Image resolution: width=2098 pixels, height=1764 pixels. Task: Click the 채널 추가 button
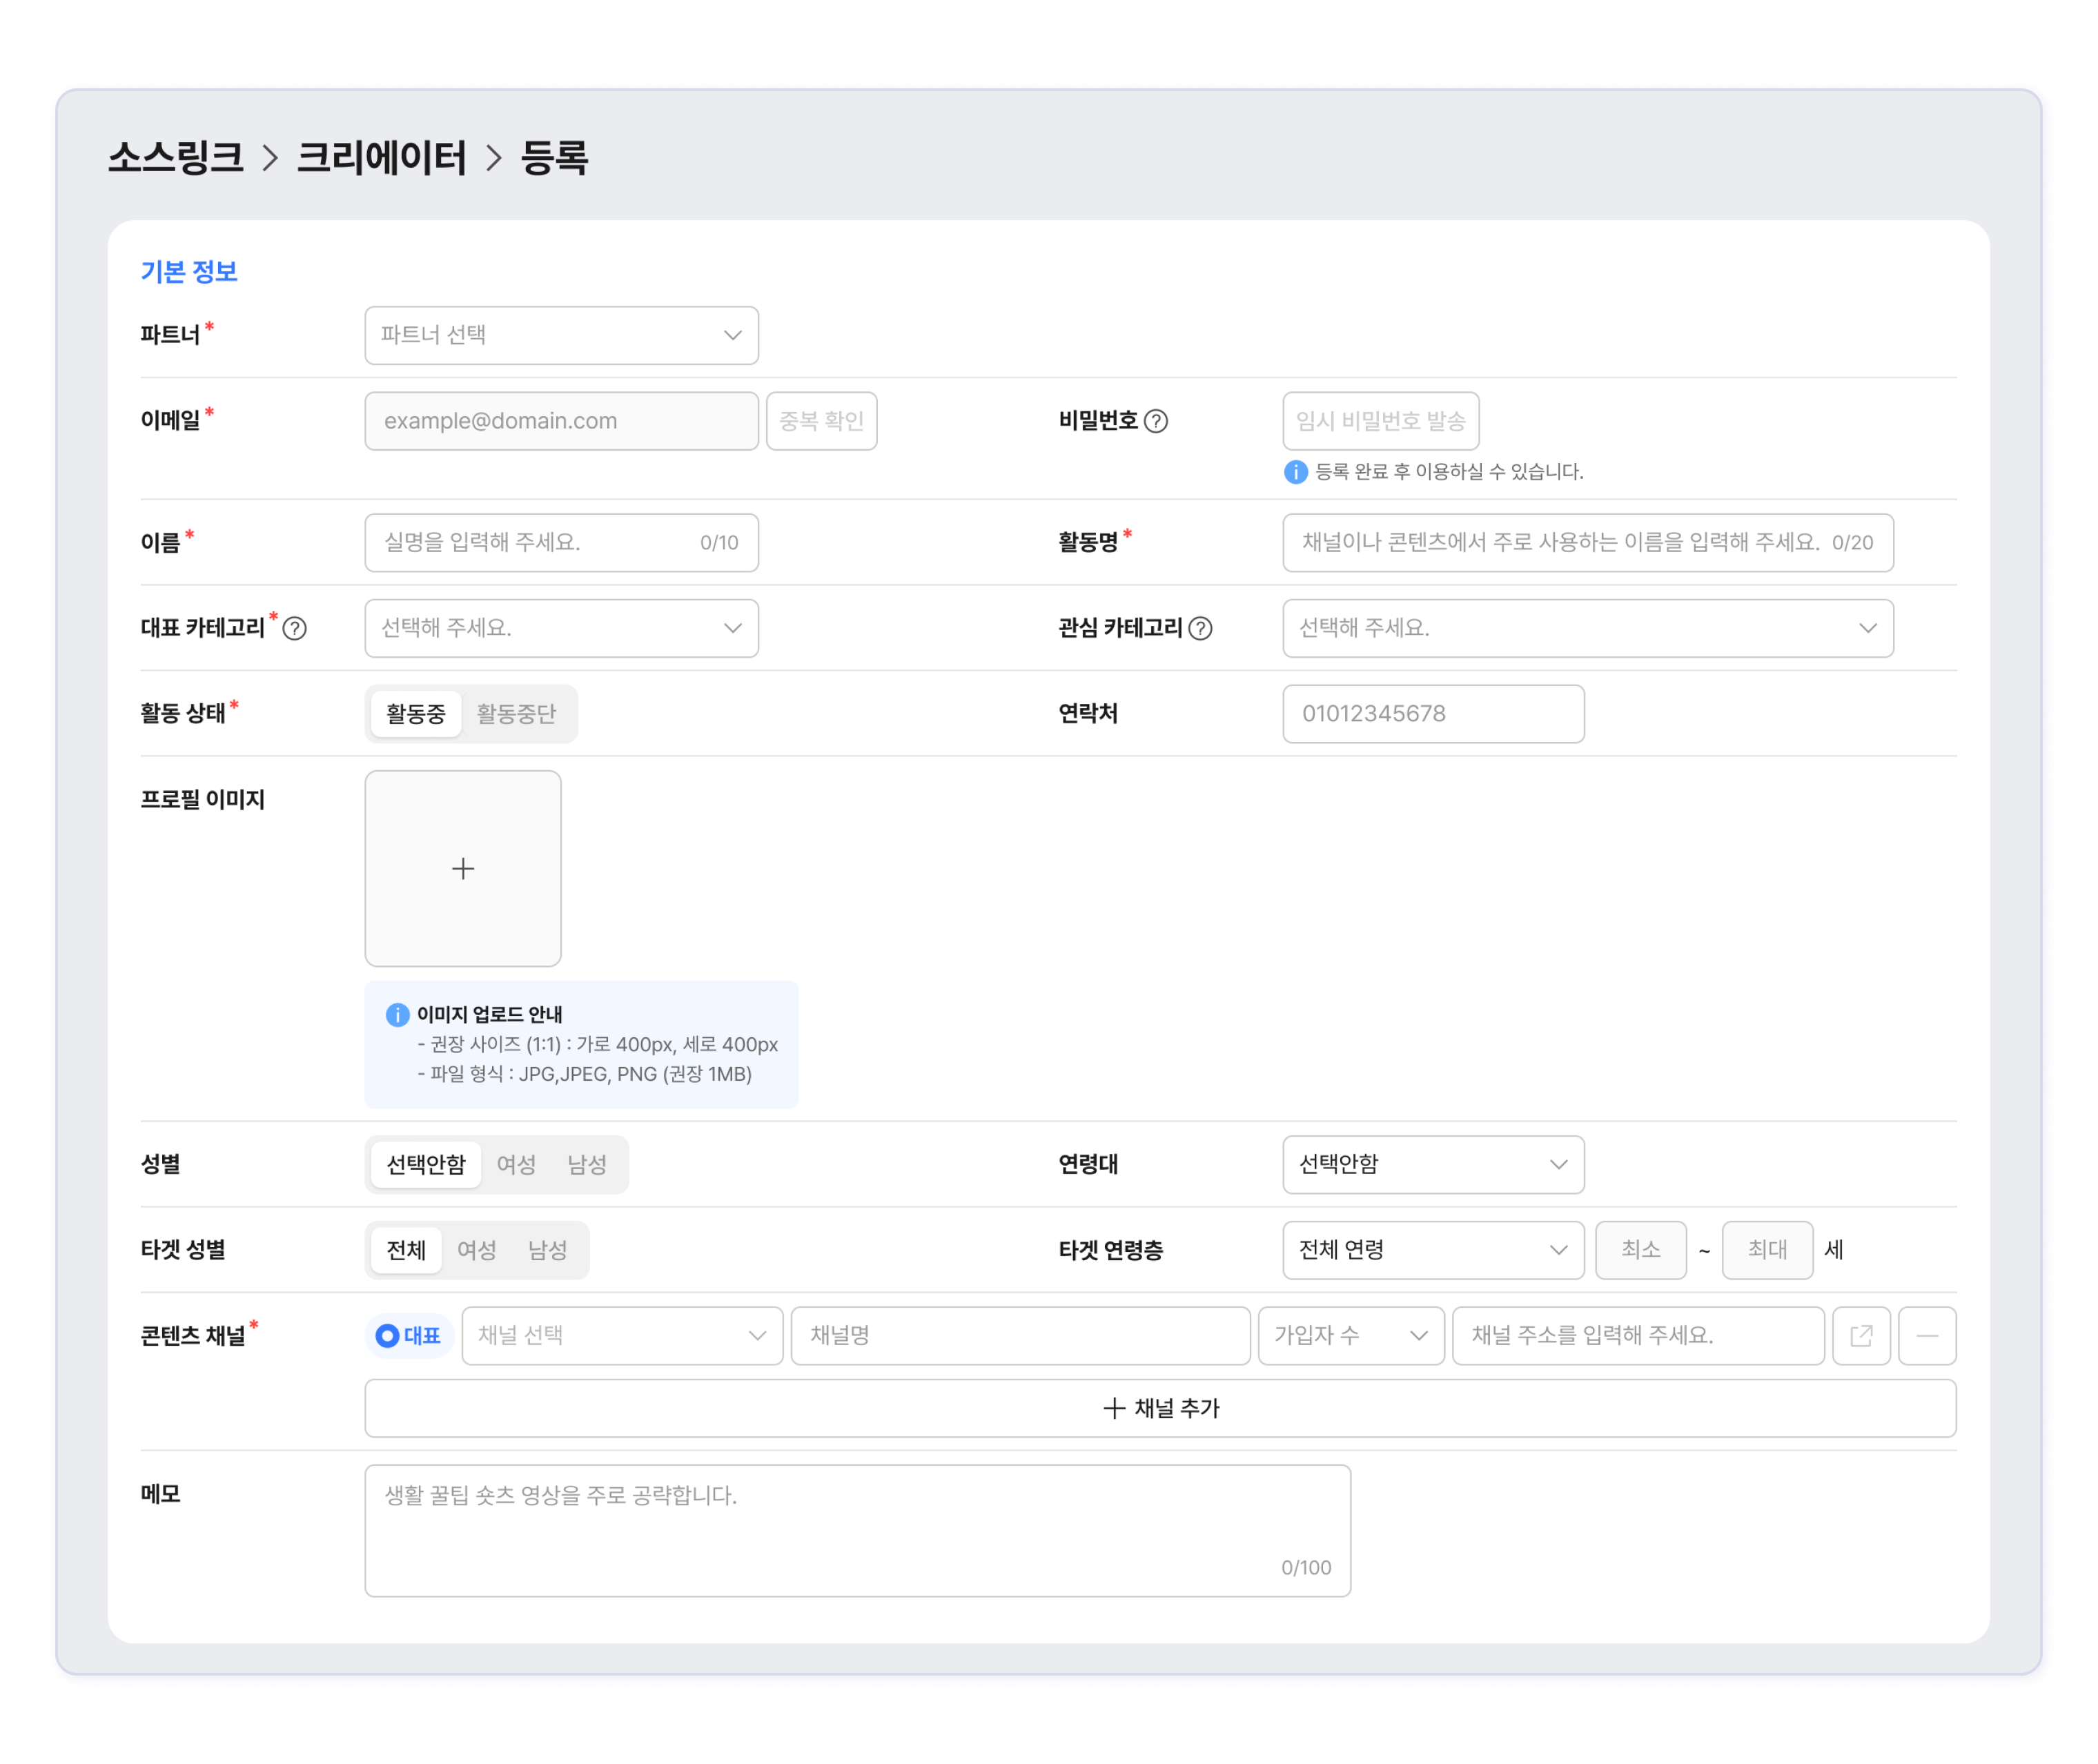[x=1160, y=1408]
